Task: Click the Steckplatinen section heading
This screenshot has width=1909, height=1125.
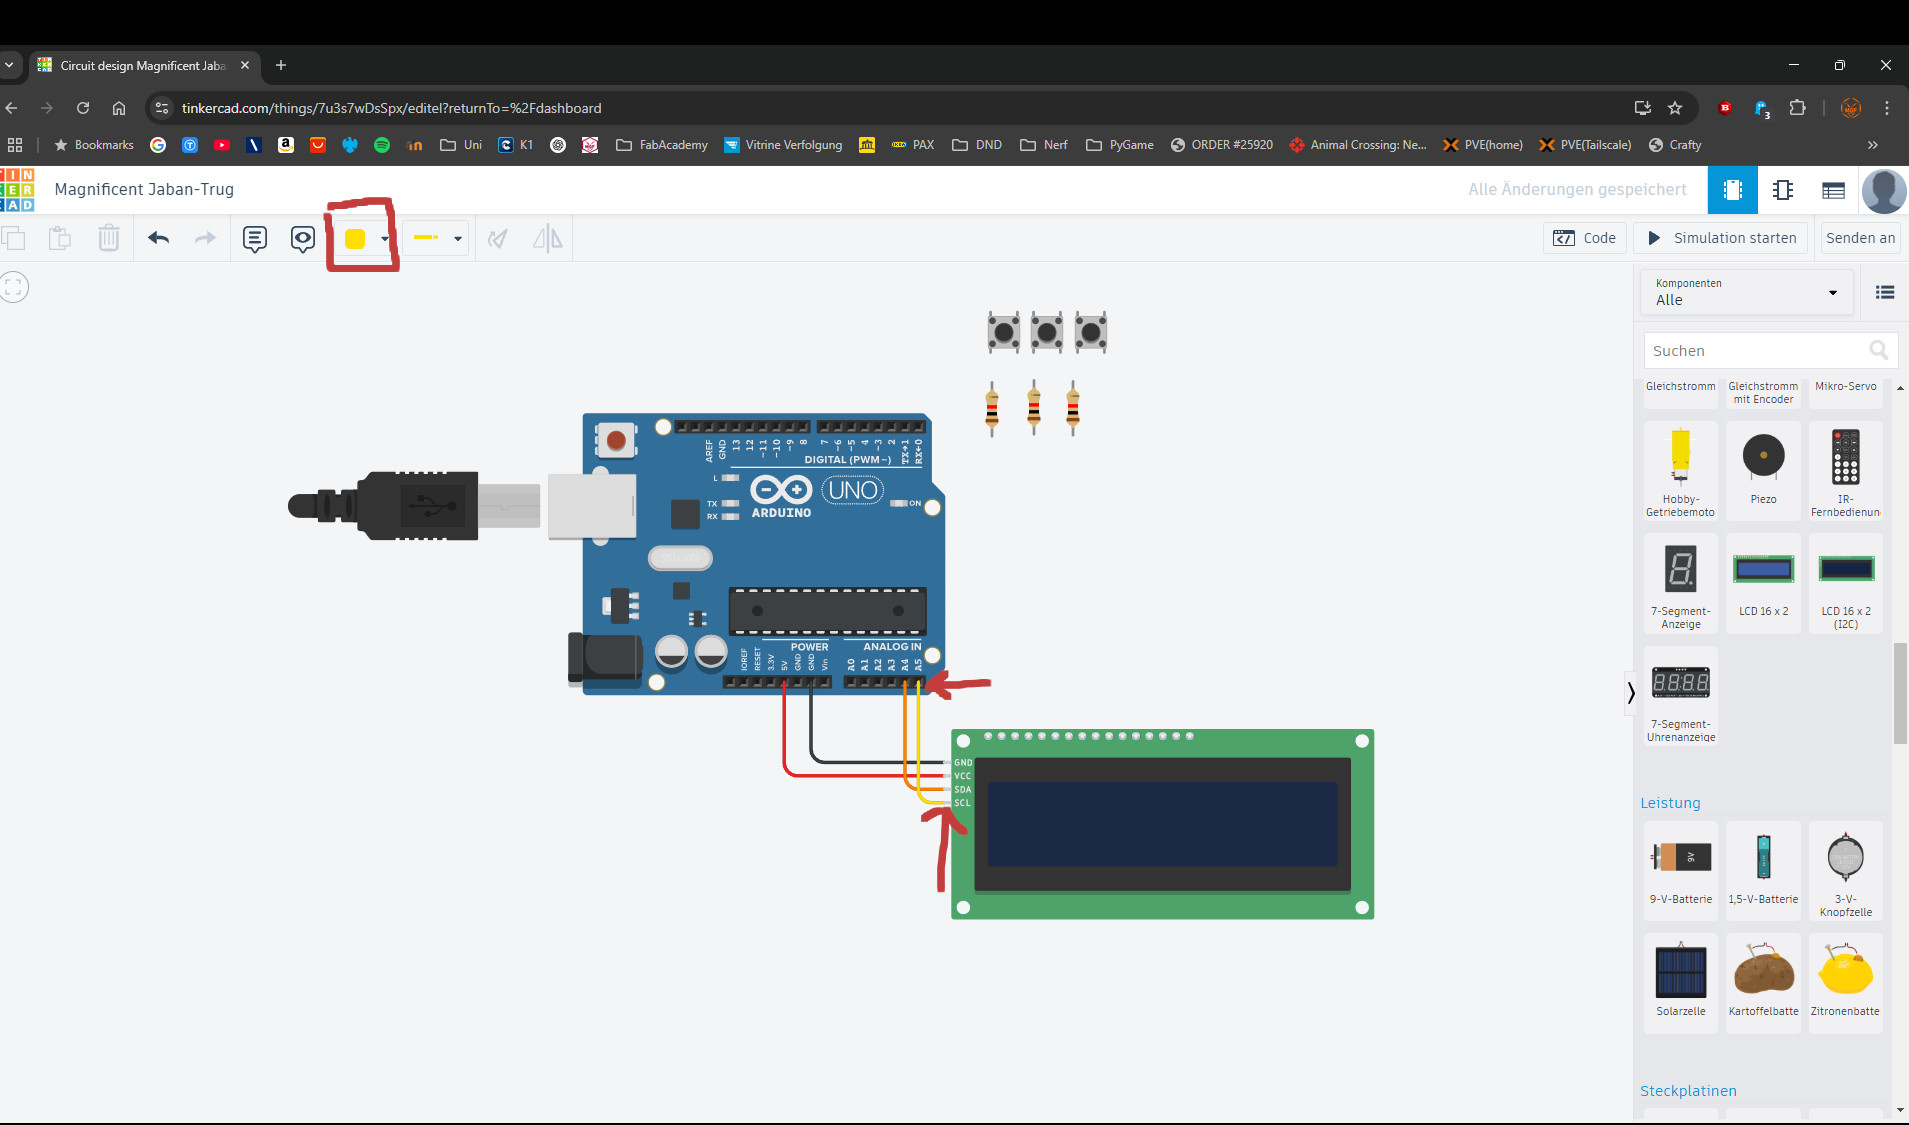Action: (x=1688, y=1091)
